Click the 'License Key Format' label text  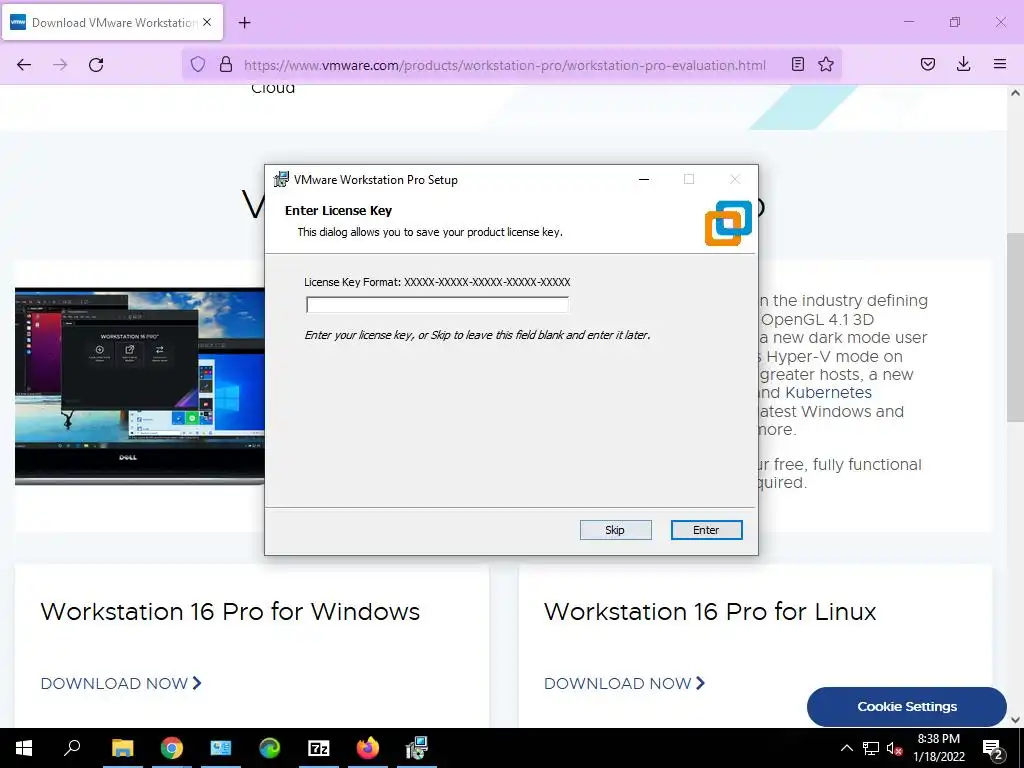[437, 282]
